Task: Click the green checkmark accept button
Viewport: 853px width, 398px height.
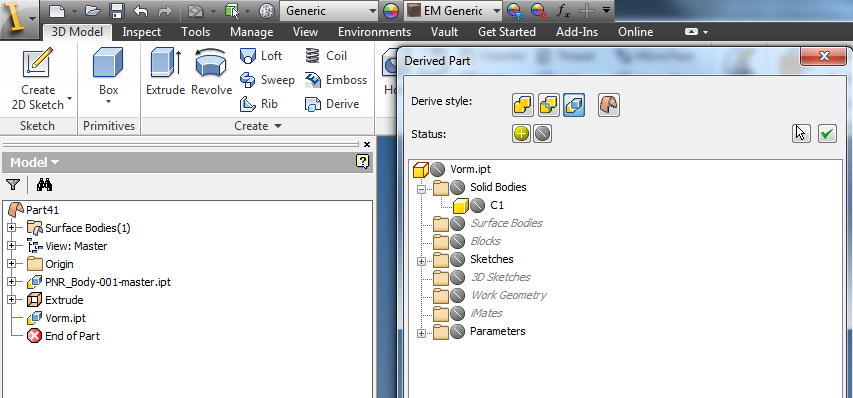Action: [x=827, y=134]
